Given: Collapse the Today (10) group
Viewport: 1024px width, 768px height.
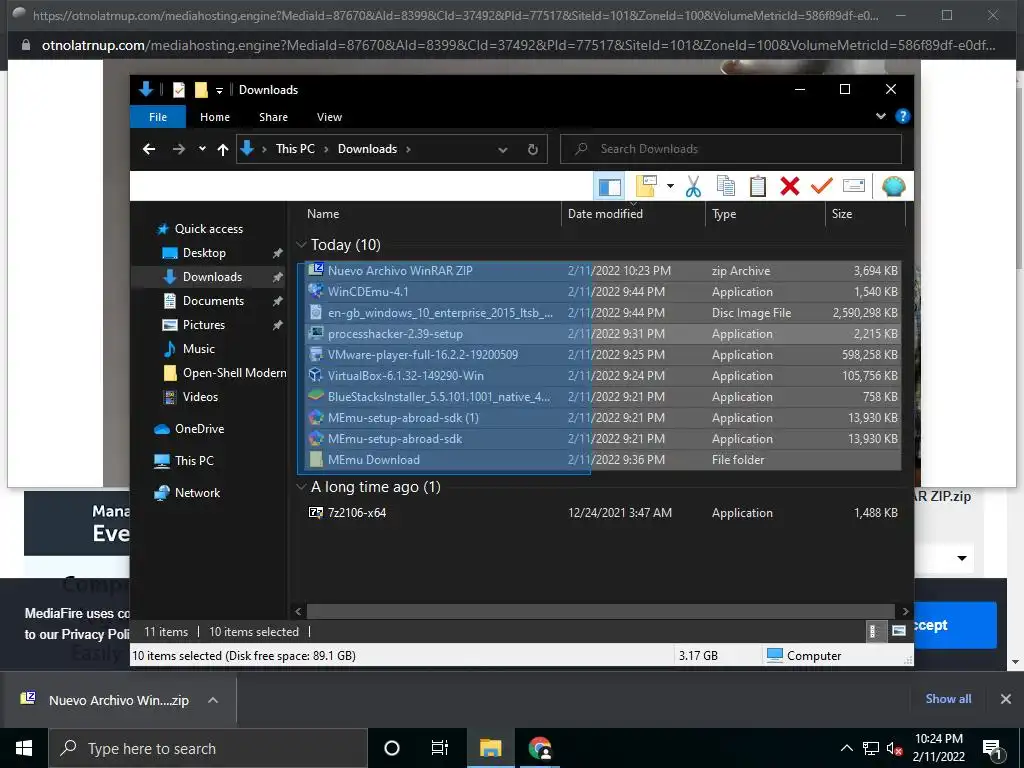Looking at the screenshot, I should click(x=301, y=244).
